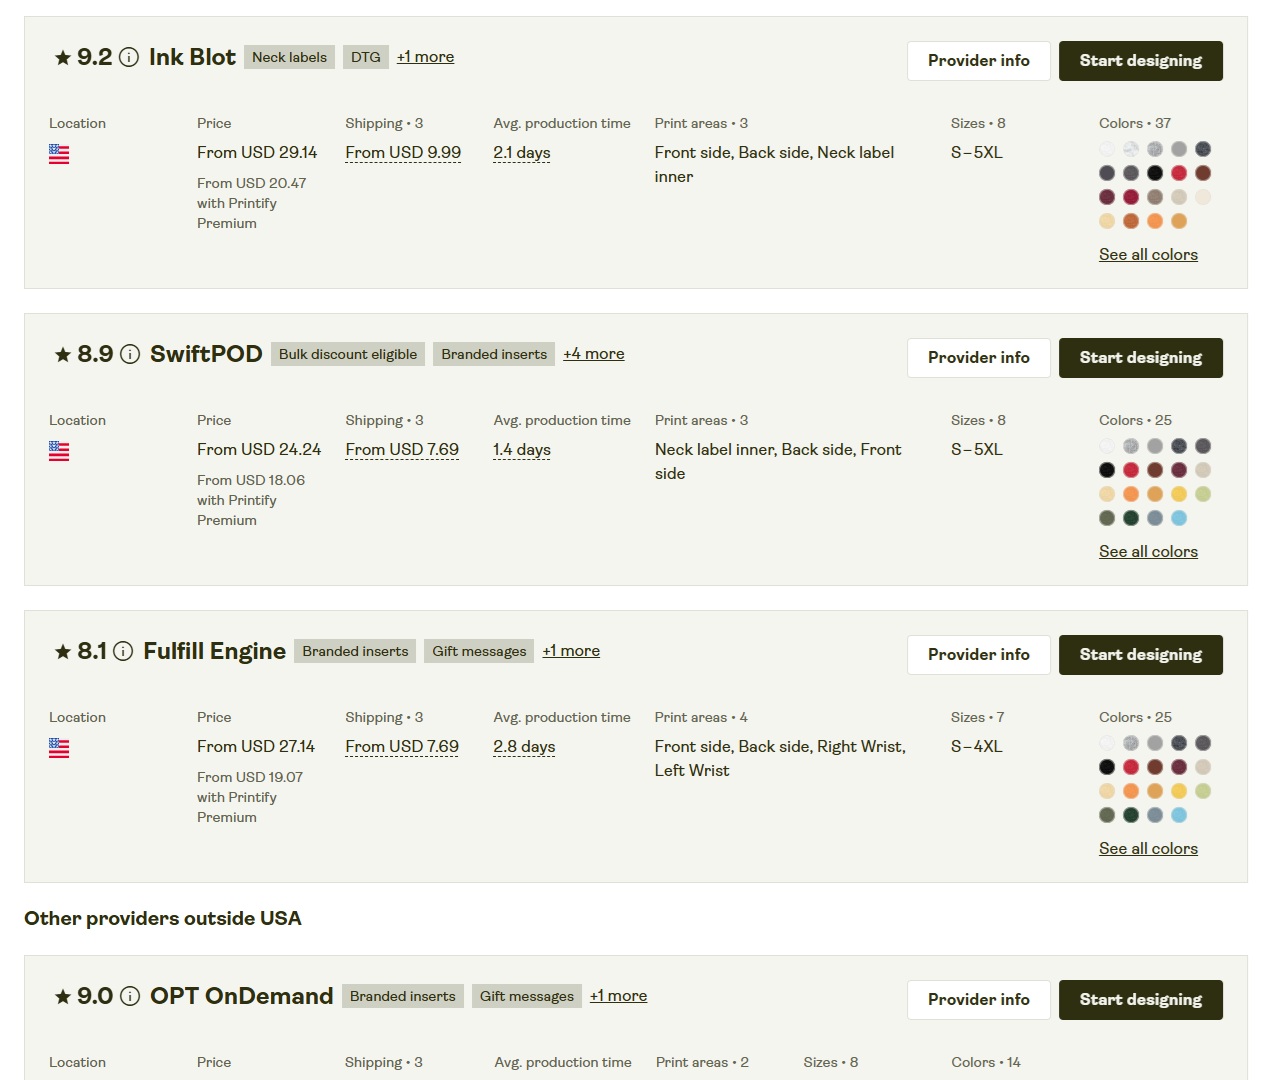
Task: Click Fulfill Engine's '2.8 days' production time
Action: point(524,747)
